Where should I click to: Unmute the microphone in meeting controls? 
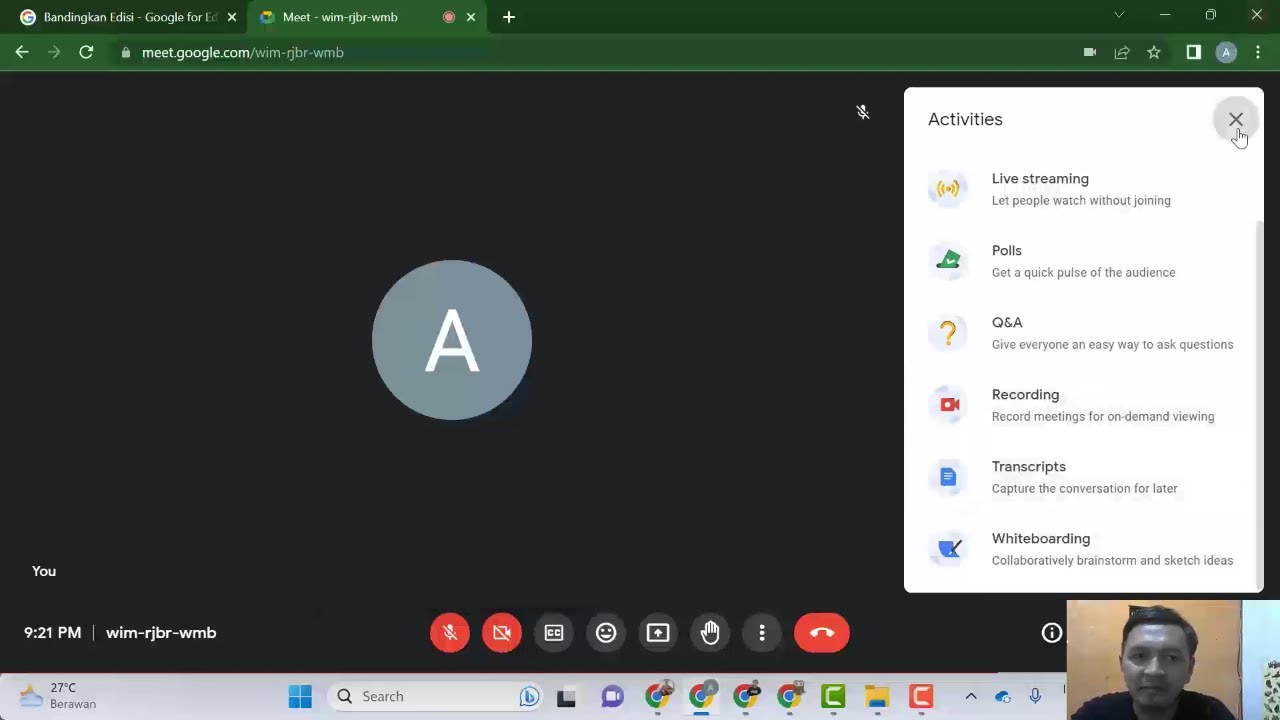[450, 632]
